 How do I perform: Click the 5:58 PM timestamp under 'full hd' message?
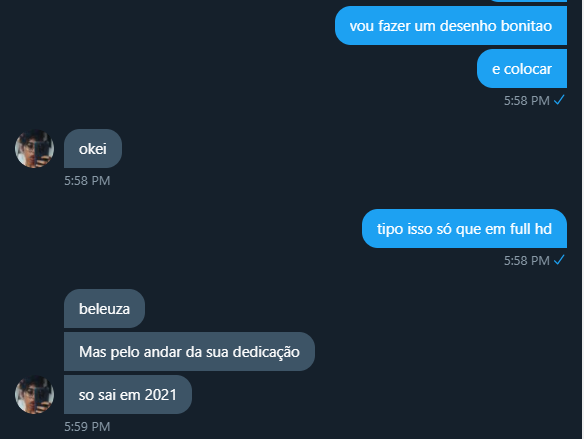pos(527,260)
